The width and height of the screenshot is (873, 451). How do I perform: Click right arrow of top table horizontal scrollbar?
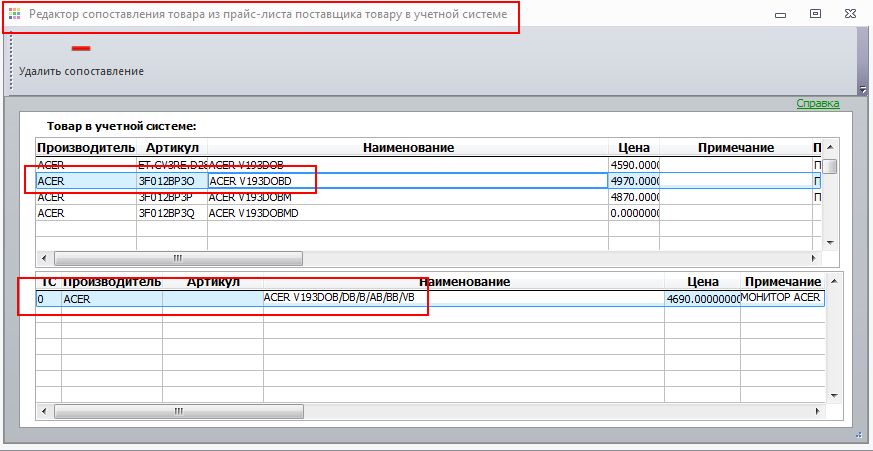(814, 258)
